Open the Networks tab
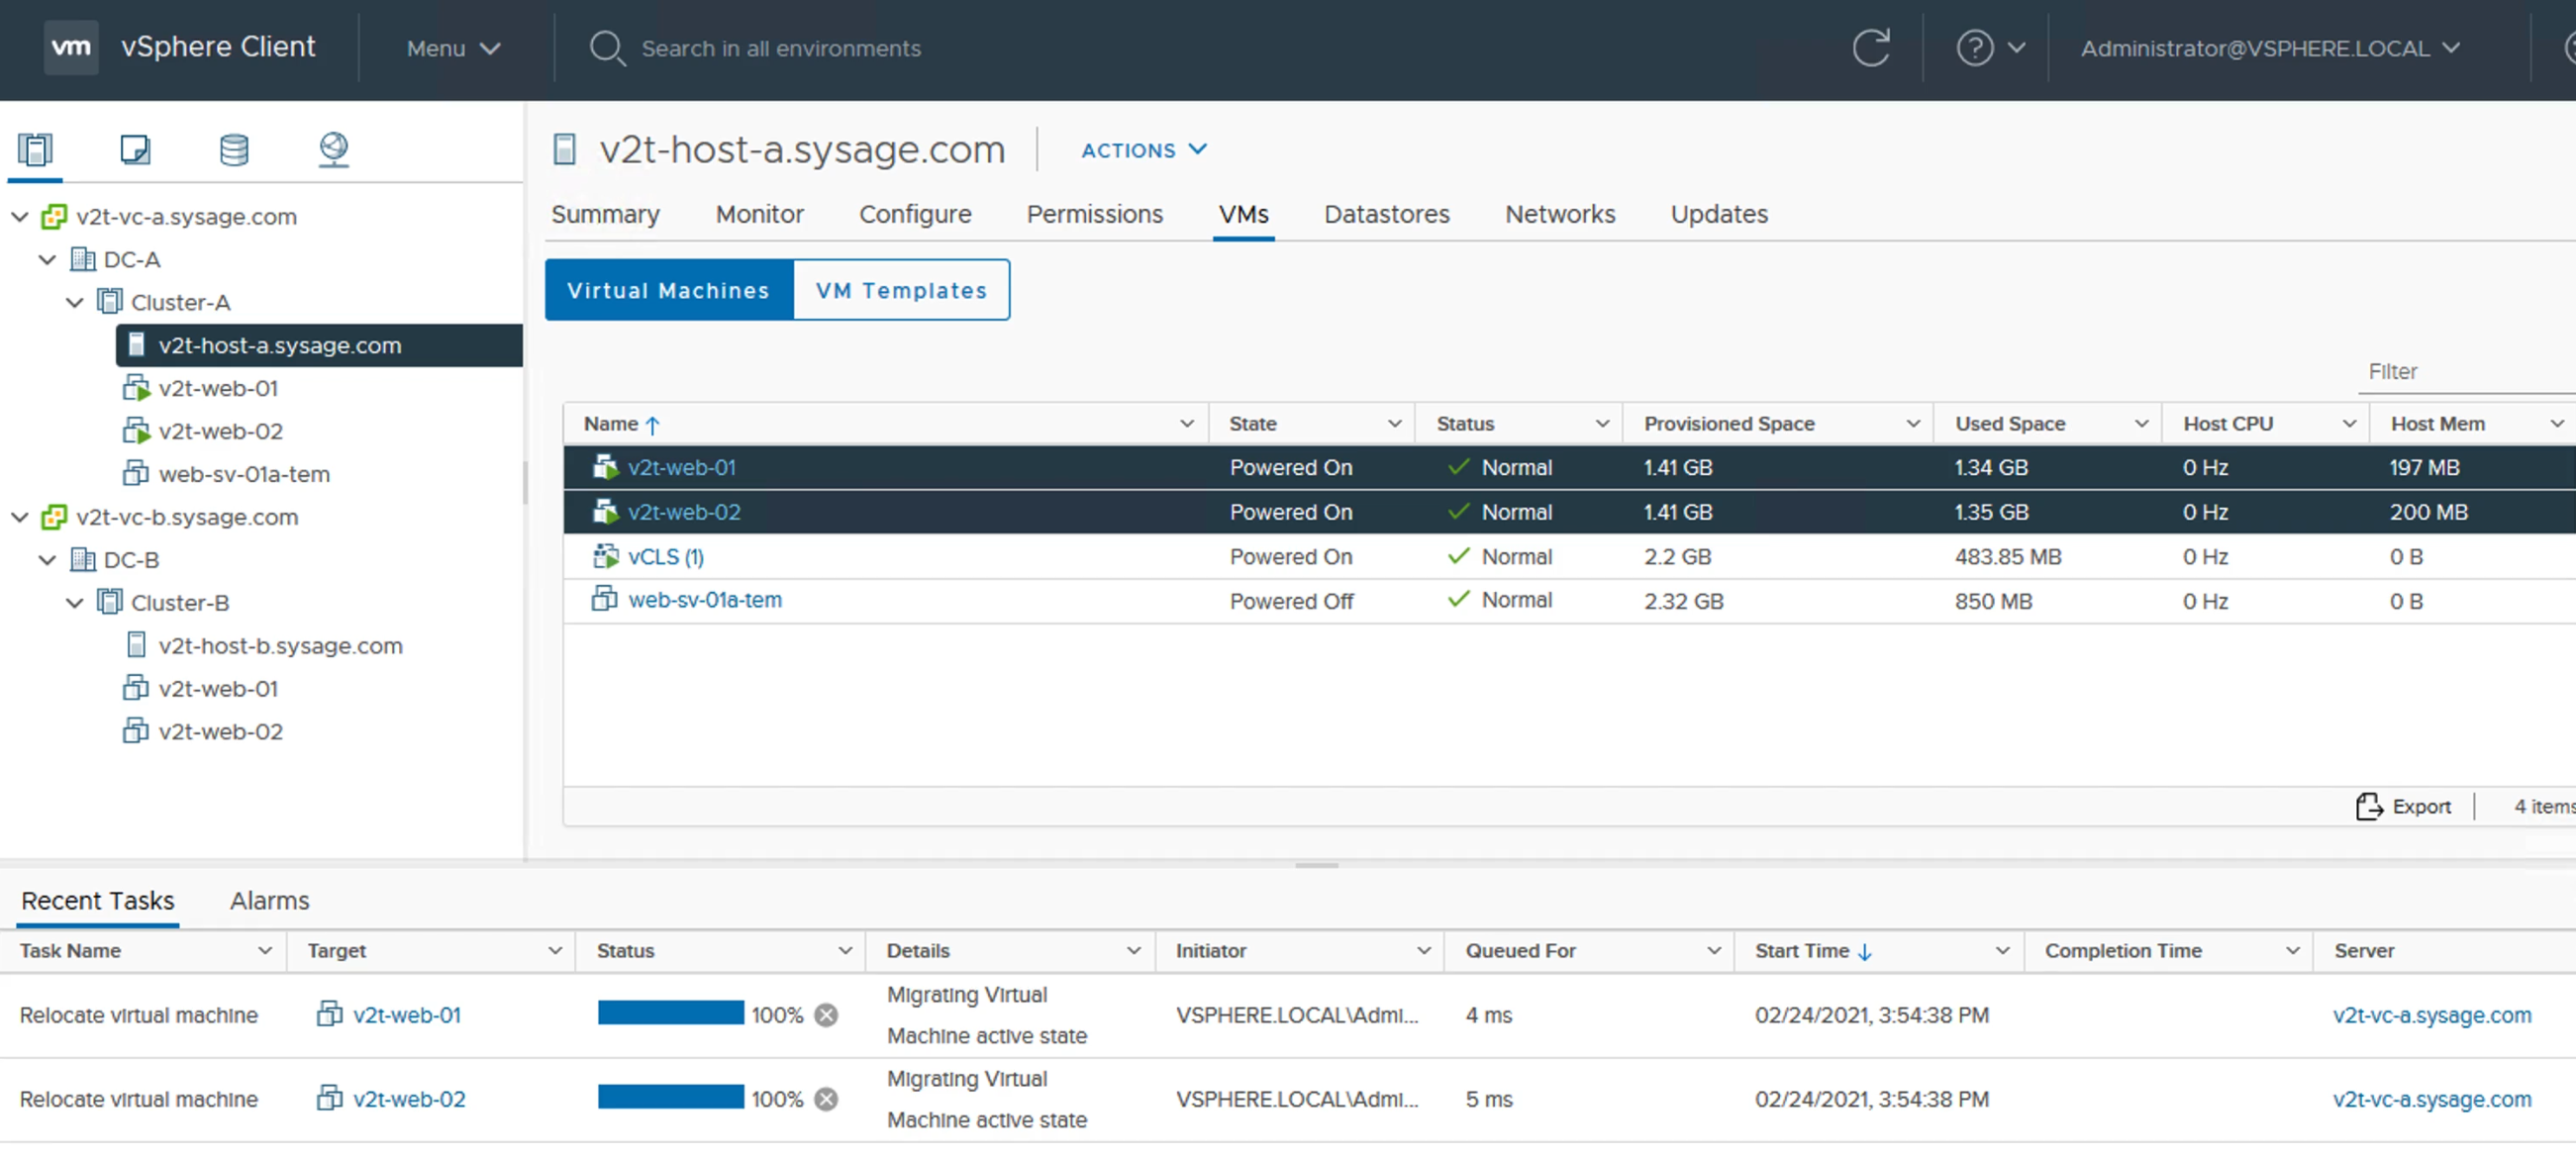 click(1559, 214)
